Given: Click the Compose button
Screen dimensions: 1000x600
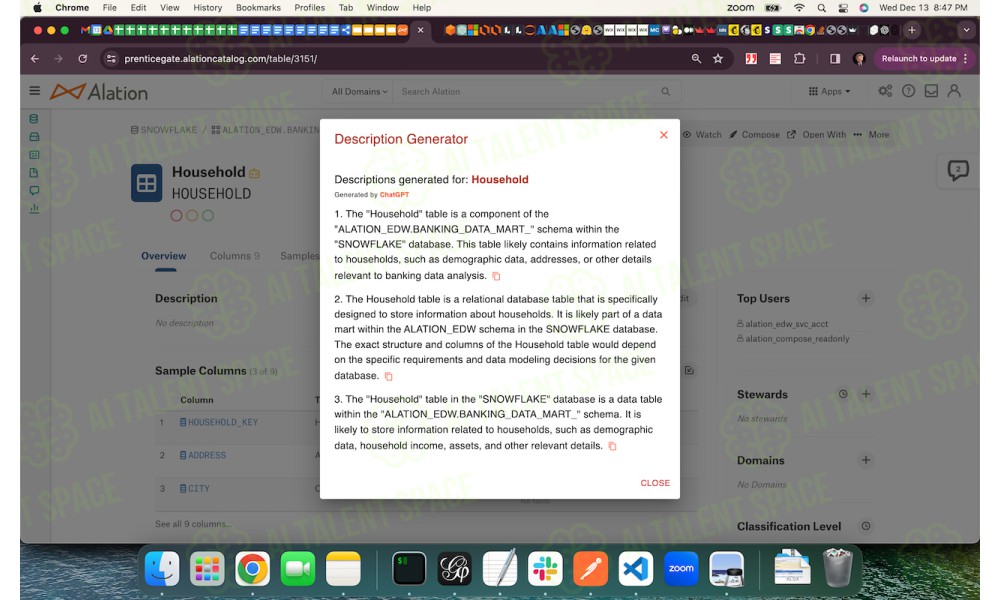Looking at the screenshot, I should [754, 135].
